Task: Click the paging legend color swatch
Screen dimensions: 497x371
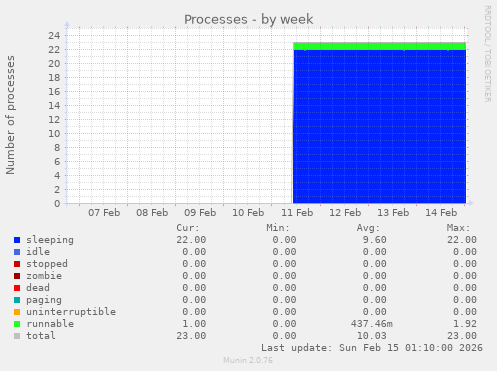Action: pos(17,300)
